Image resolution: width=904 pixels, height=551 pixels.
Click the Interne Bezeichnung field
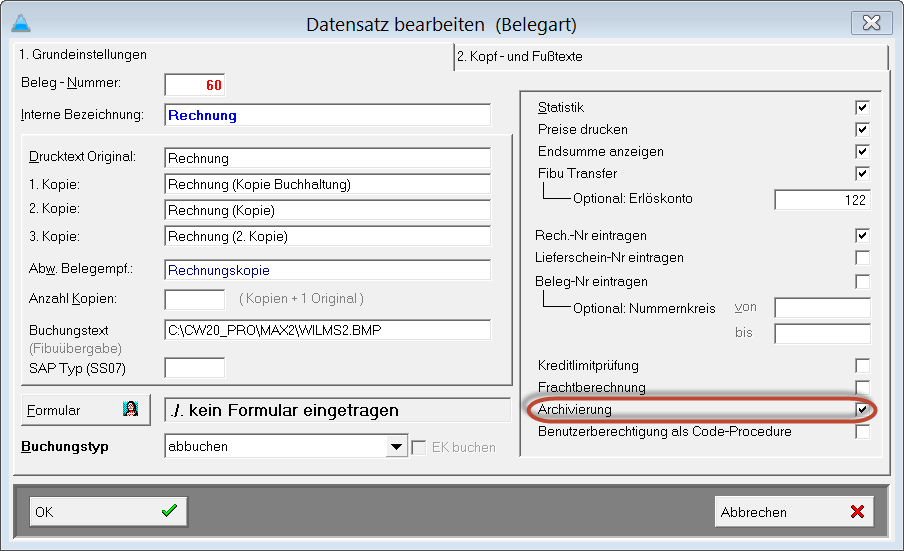coord(327,115)
